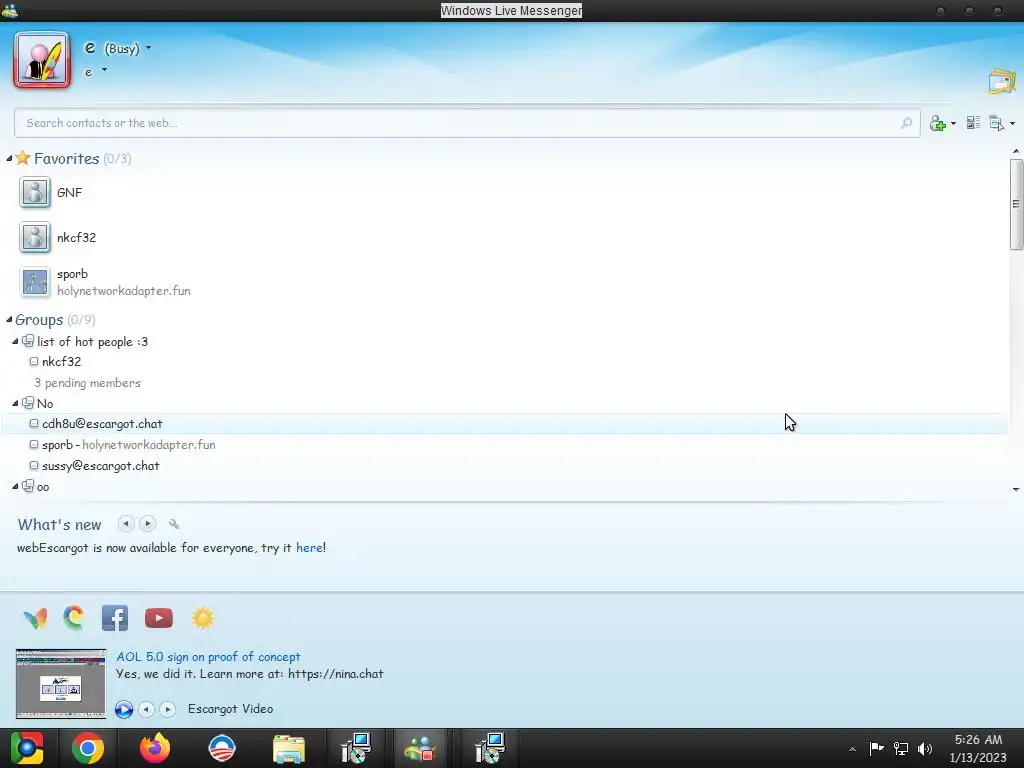
Task: Collapse the 'list of hot people :3' group
Action: point(15,341)
